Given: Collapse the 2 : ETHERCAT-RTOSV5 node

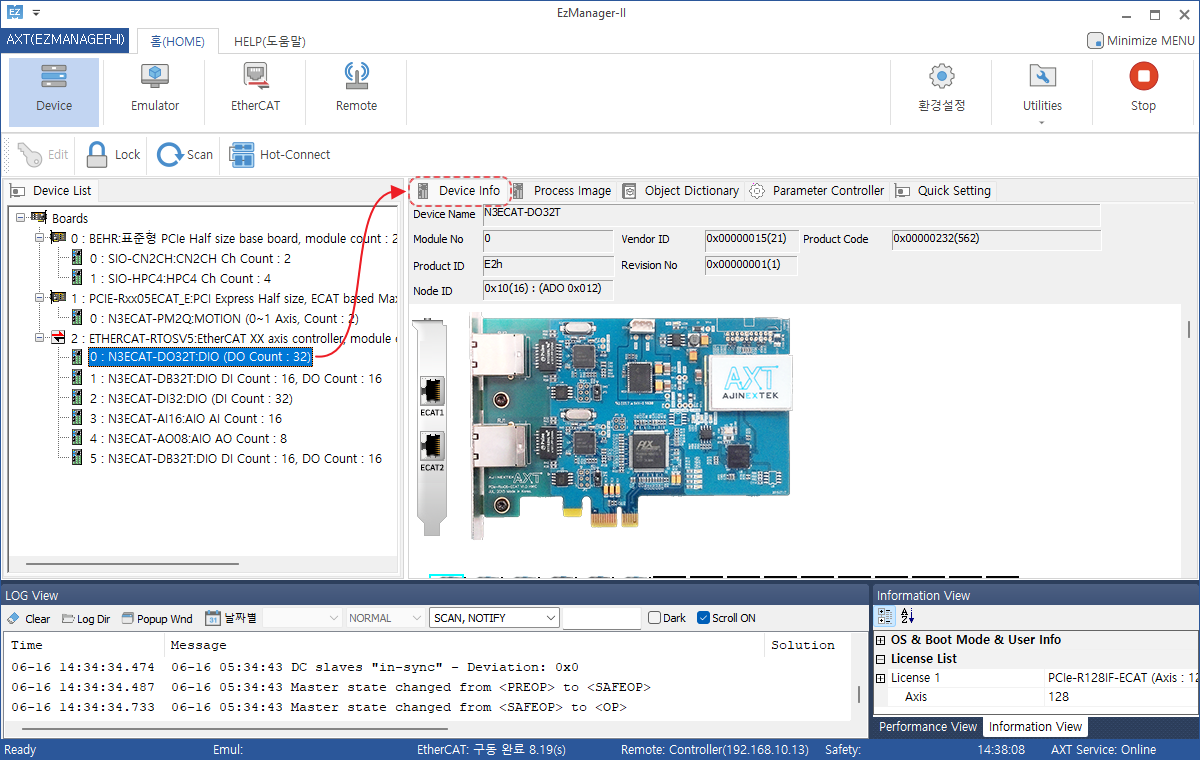Looking at the screenshot, I should click(x=39, y=338).
